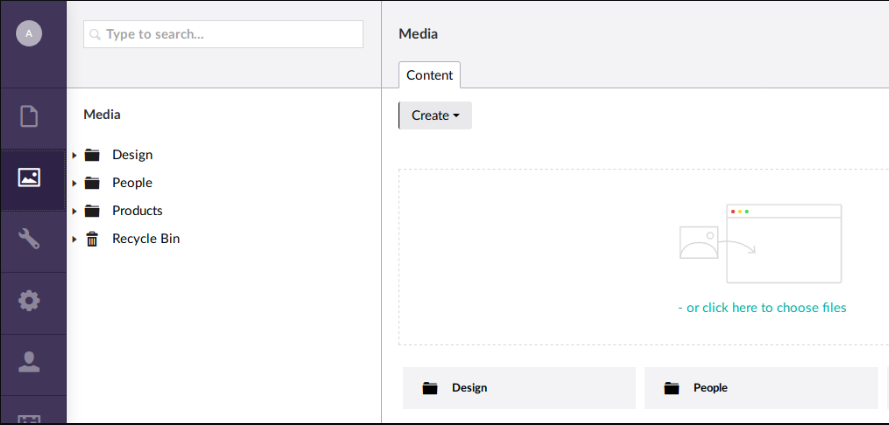Select the Media section image icon
The width and height of the screenshot is (889, 425).
(x=29, y=178)
